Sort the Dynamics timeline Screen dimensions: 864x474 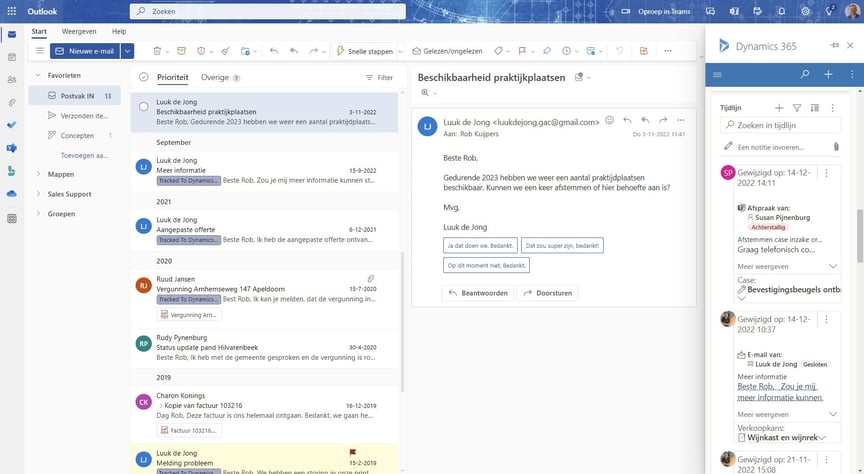coord(814,108)
